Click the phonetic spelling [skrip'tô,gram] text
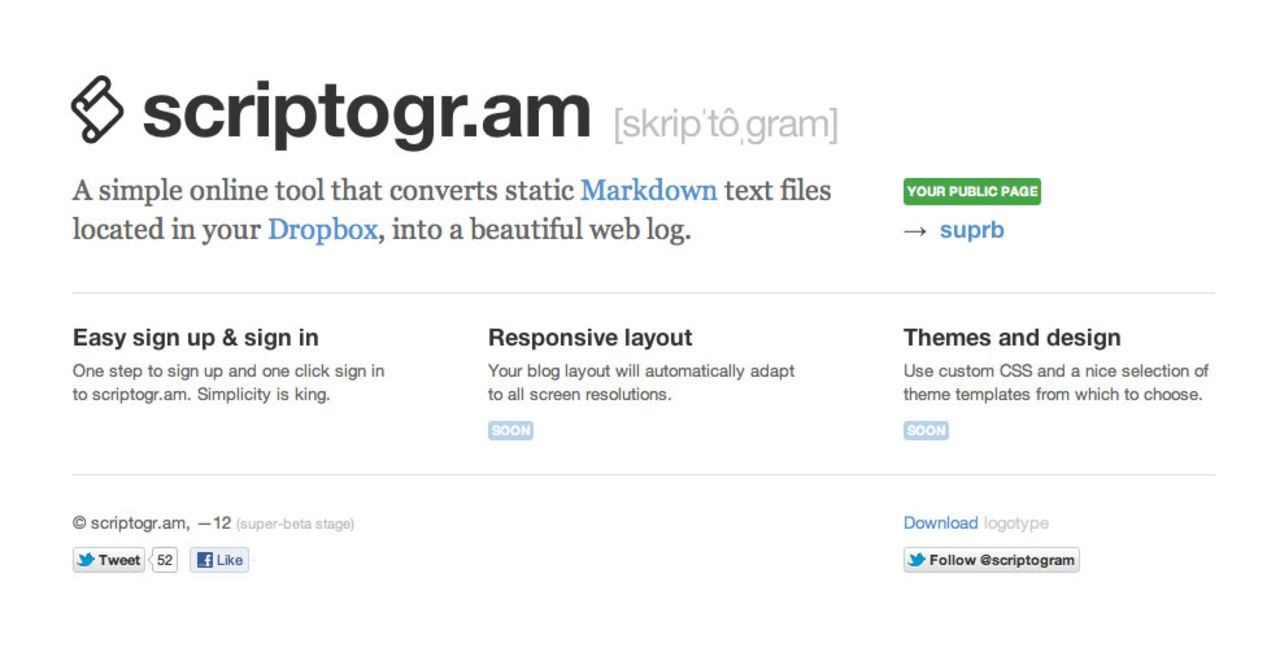Image resolution: width=1280 pixels, height=656 pixels. pyautogui.click(x=725, y=125)
